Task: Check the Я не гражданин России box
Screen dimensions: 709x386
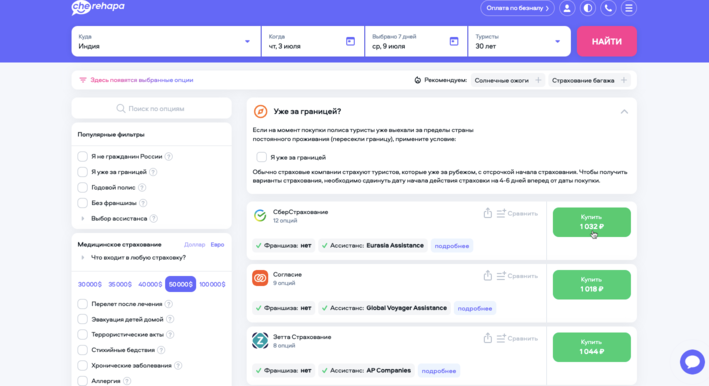Action: click(82, 156)
